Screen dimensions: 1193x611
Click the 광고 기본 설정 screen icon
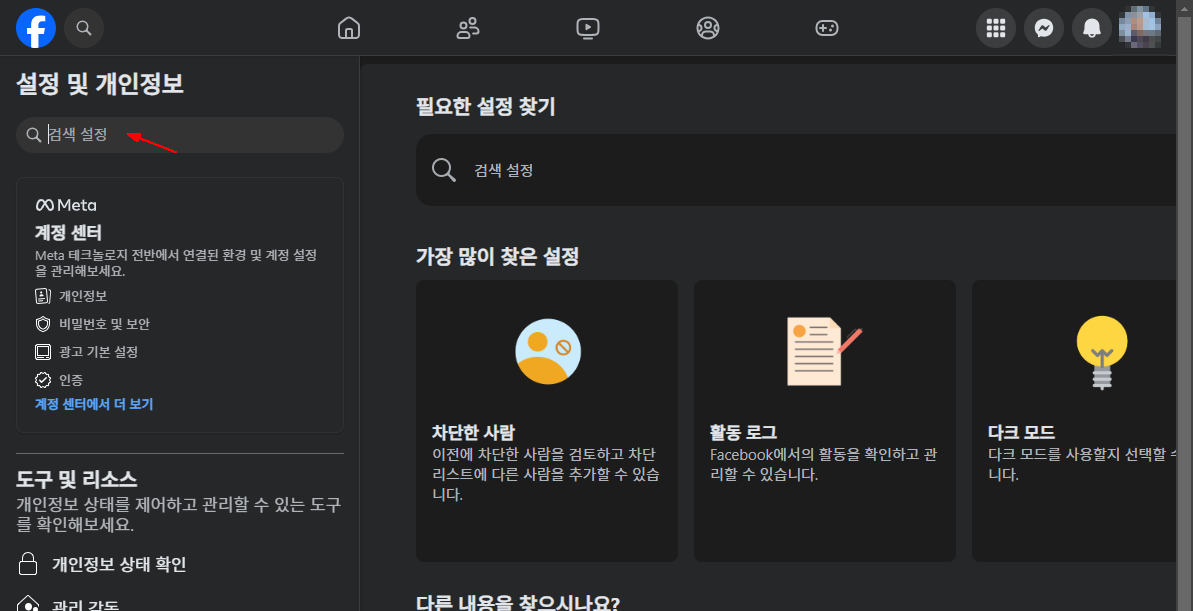click(43, 352)
